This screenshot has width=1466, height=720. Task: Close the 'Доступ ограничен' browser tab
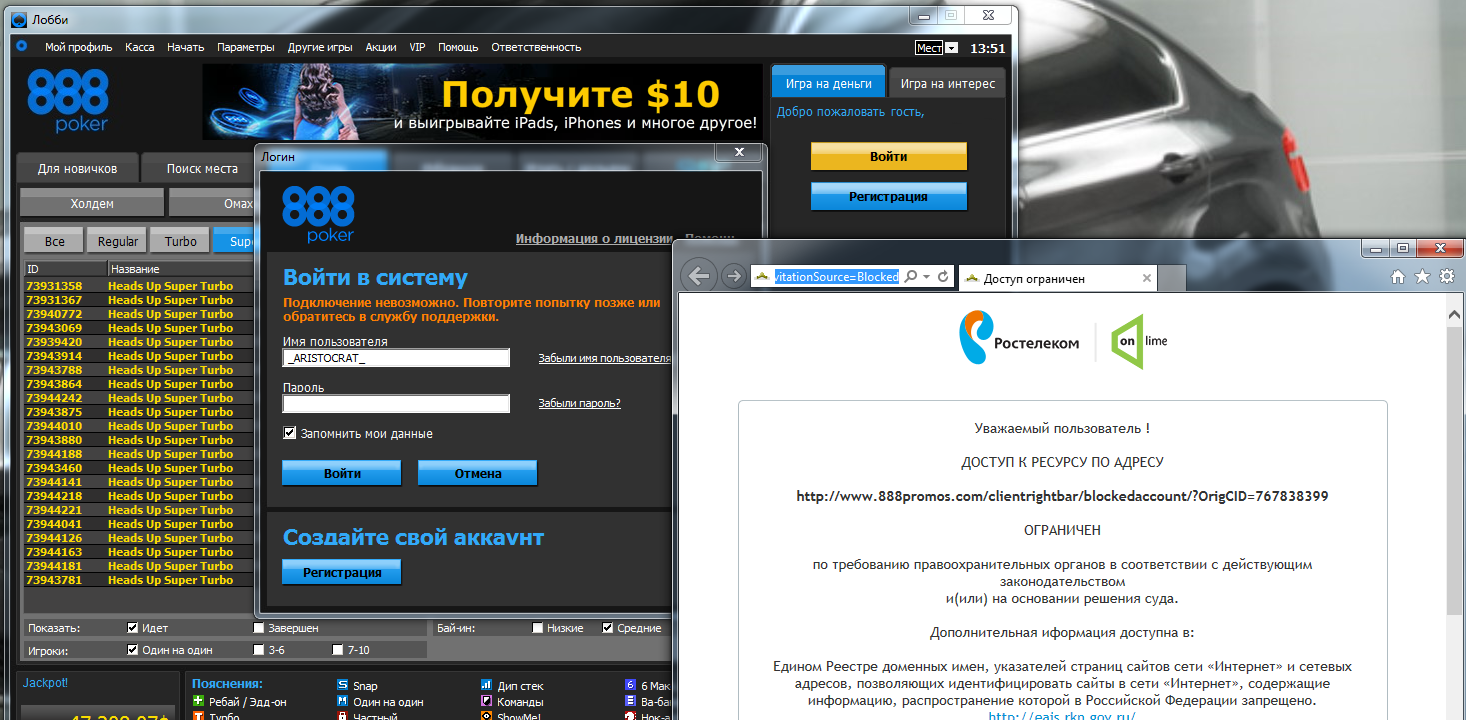click(x=1146, y=279)
